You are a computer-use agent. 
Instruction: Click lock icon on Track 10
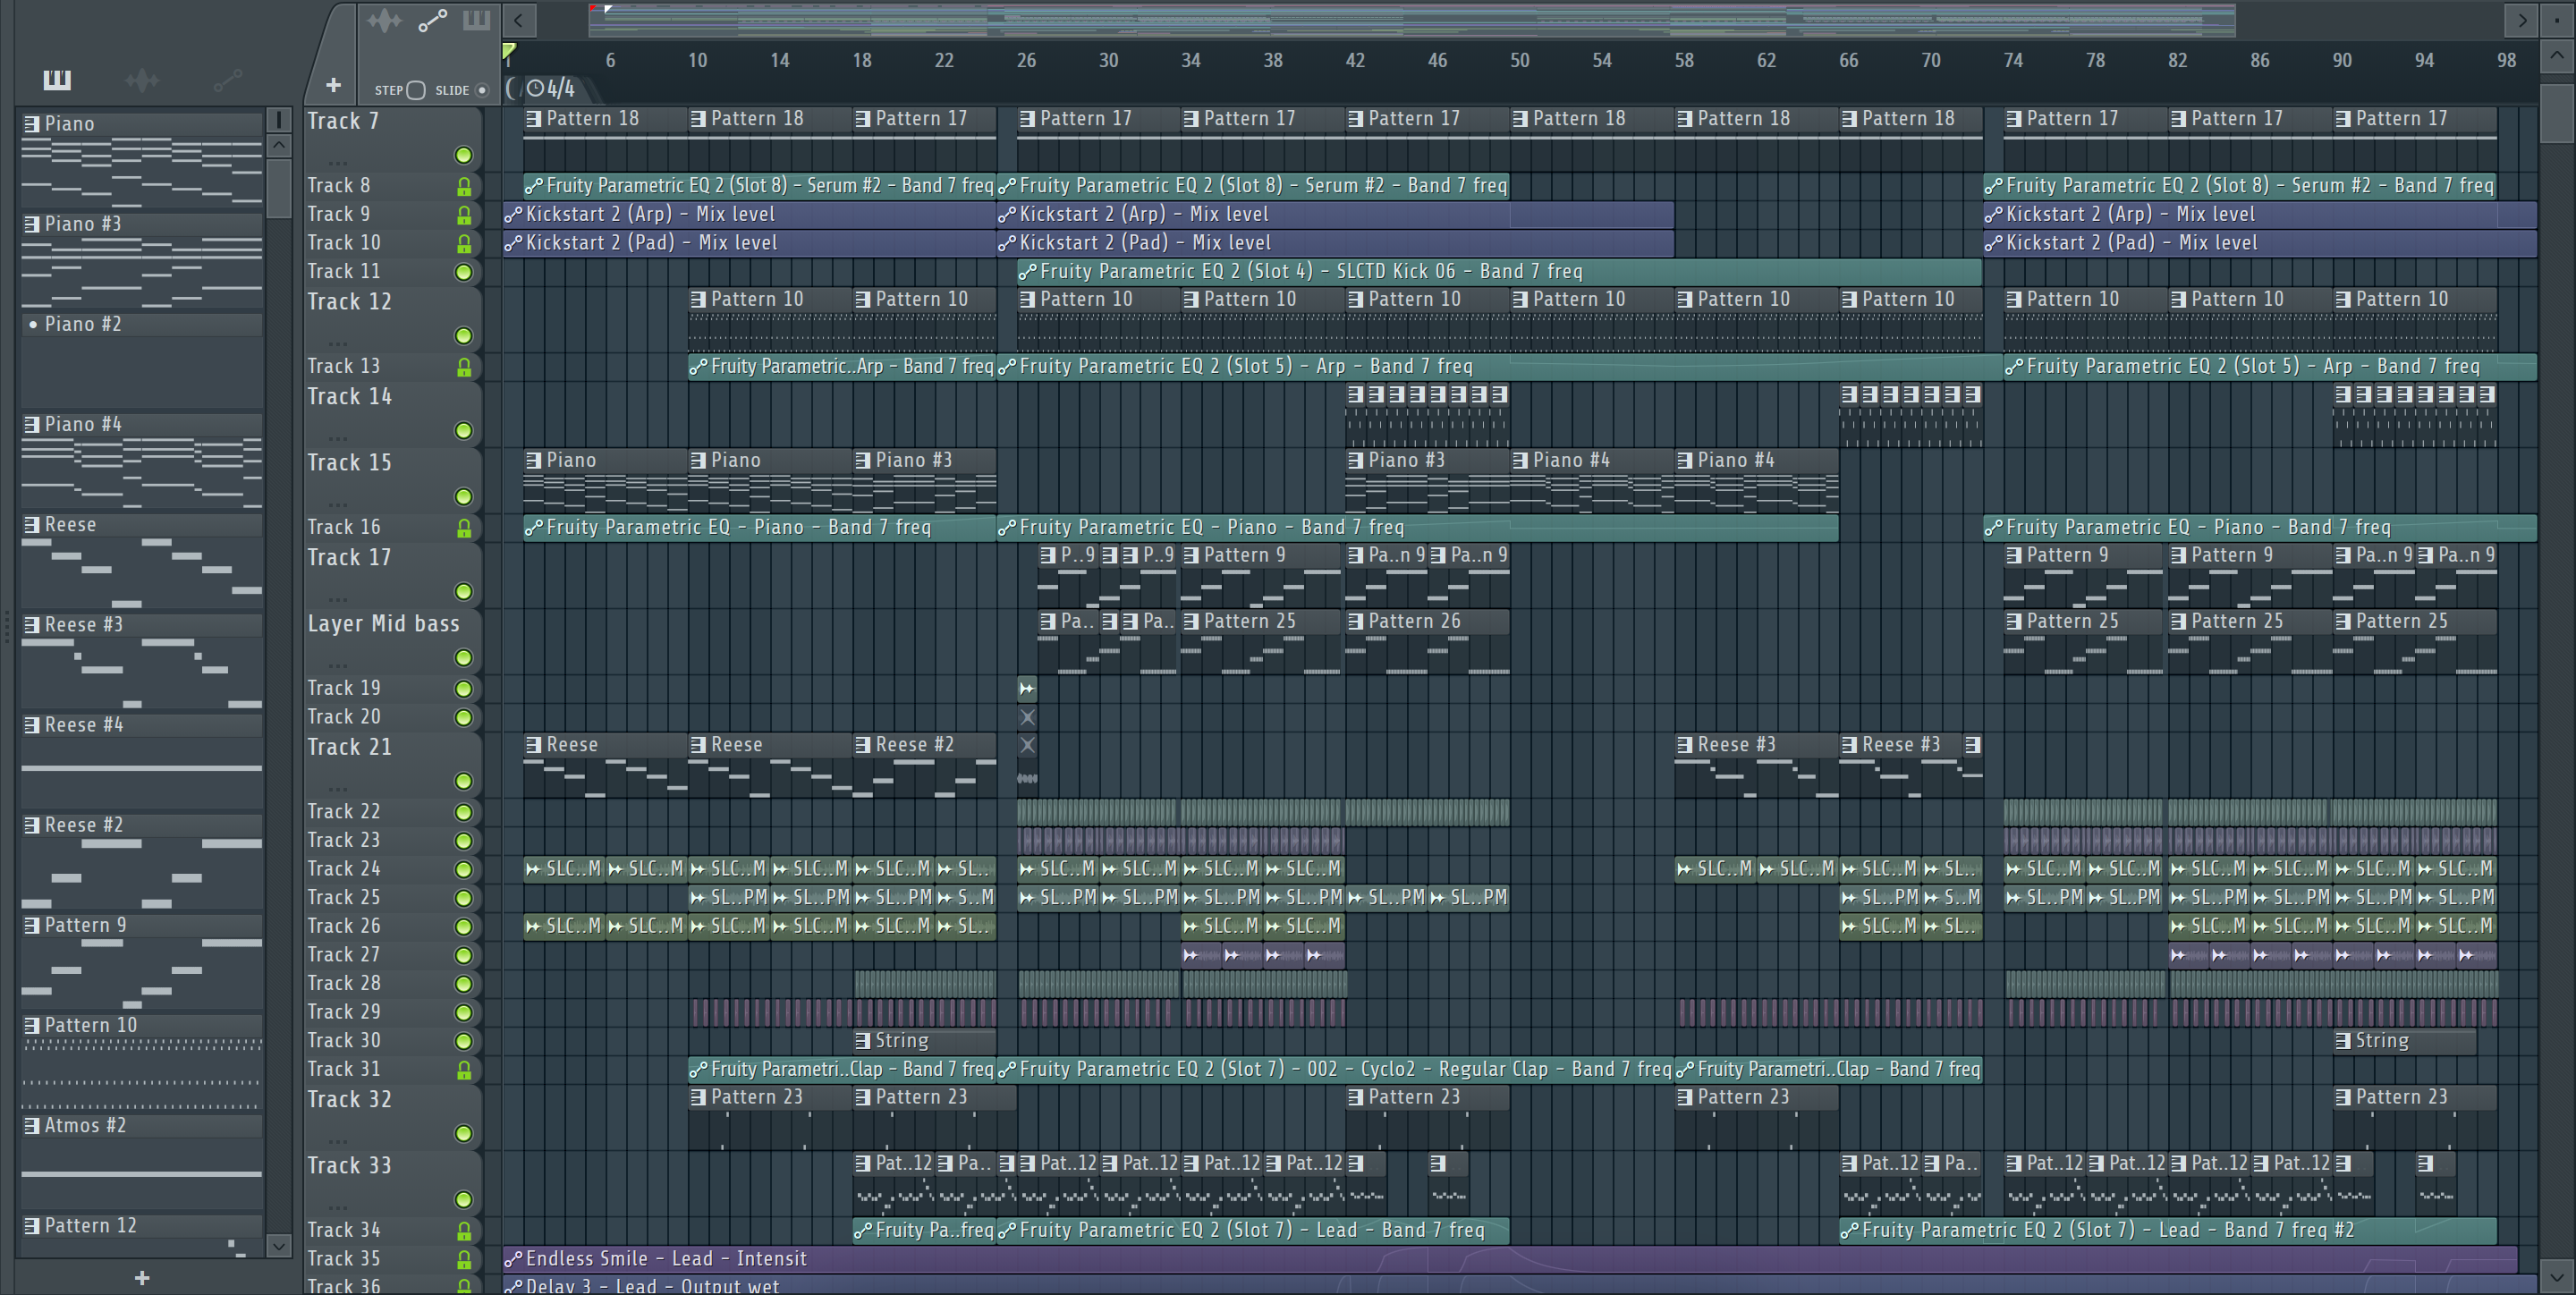(464, 243)
